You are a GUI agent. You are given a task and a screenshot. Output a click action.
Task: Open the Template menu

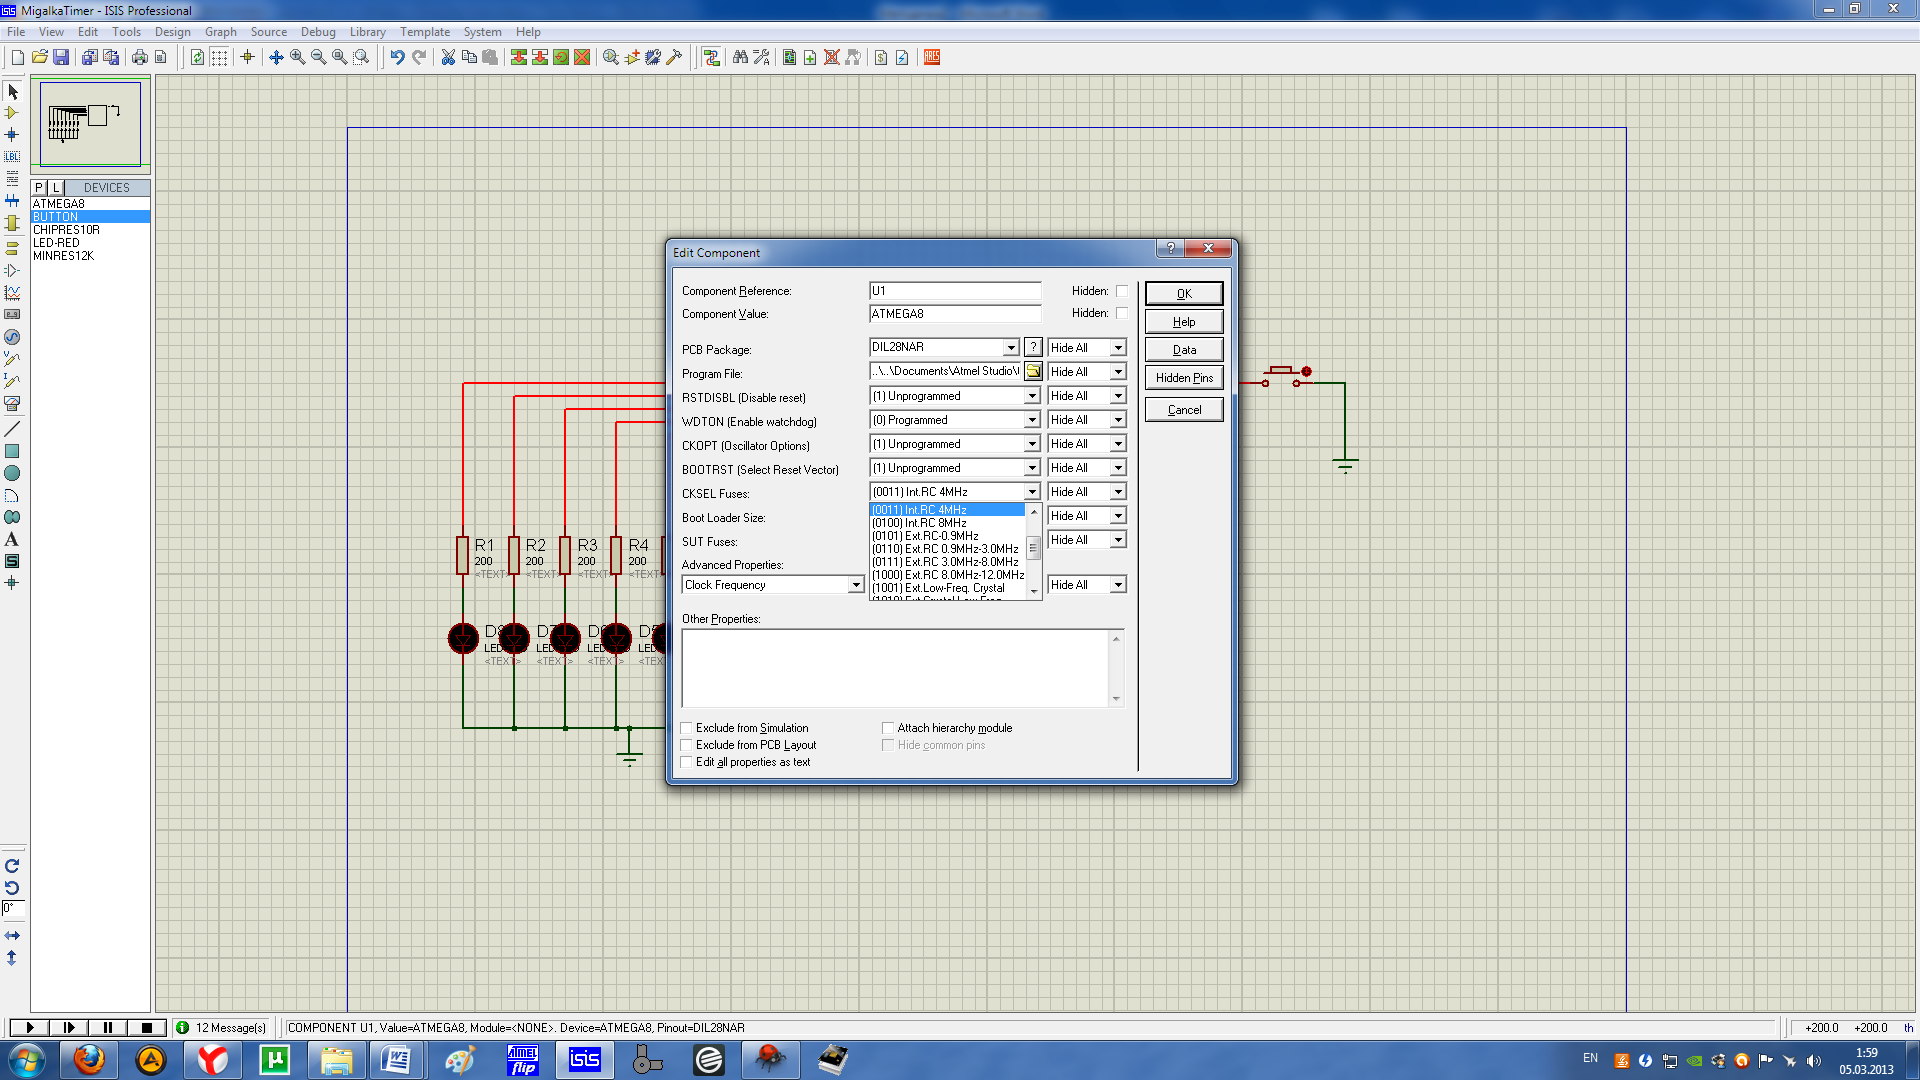tap(425, 32)
